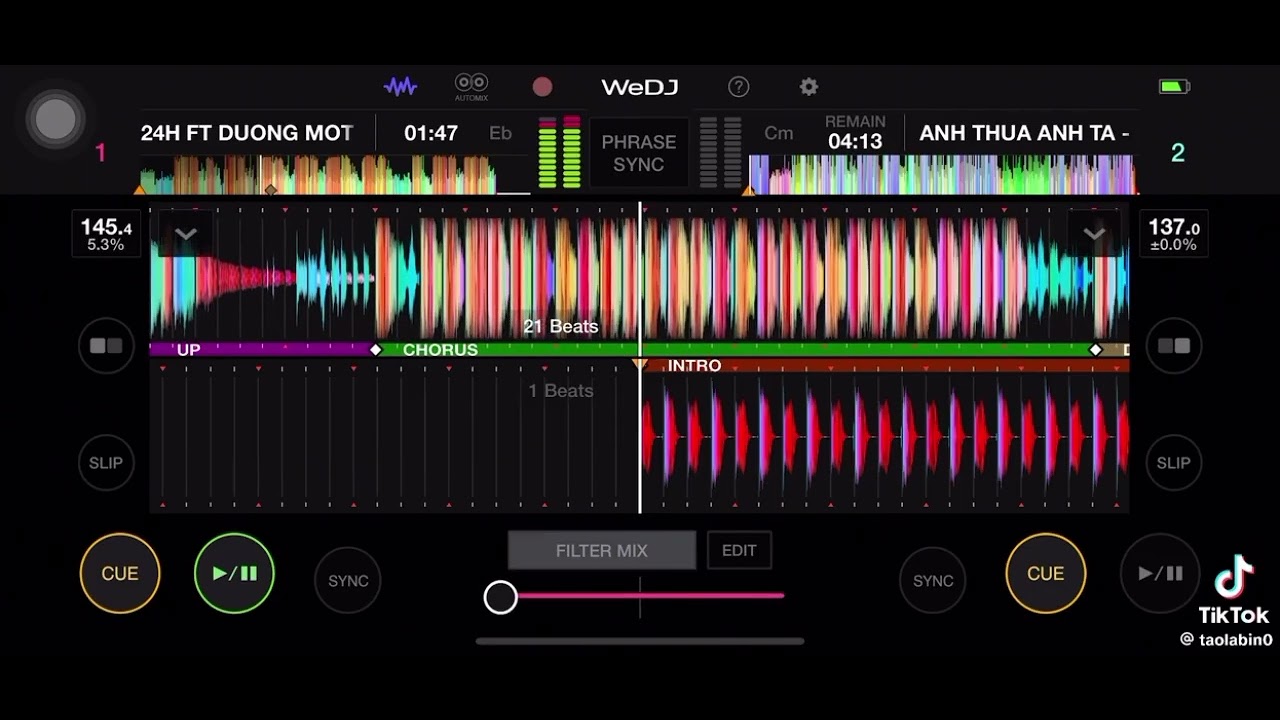The width and height of the screenshot is (1280, 720).
Task: Enable SYNC on deck 1
Action: [348, 580]
